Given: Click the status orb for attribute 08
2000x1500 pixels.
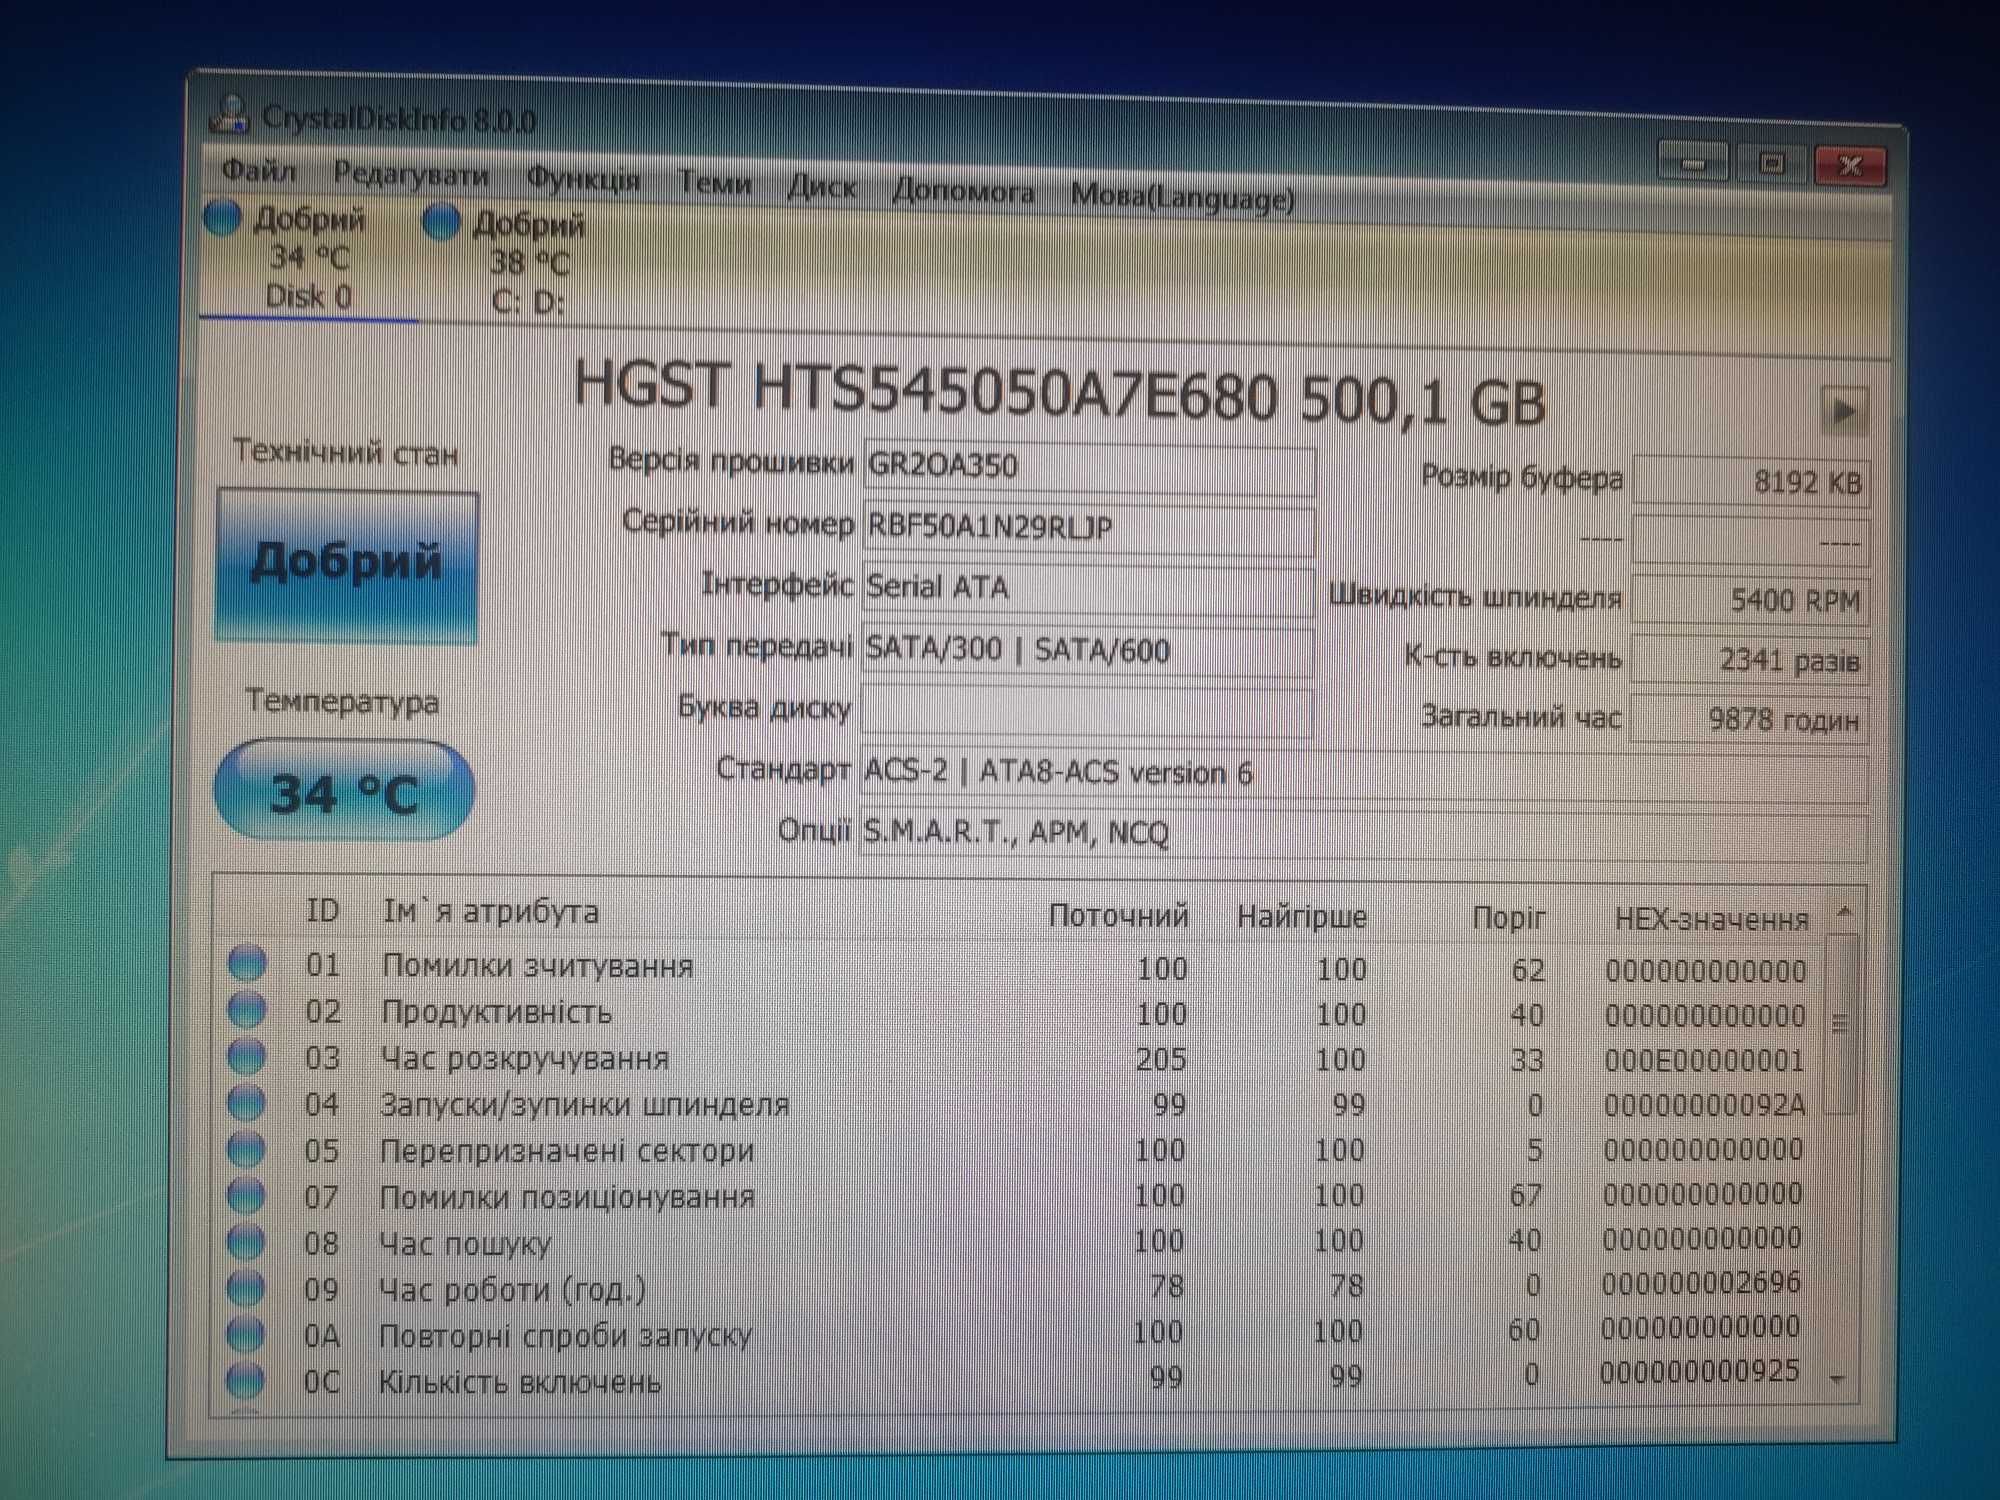Looking at the screenshot, I should 245,1241.
